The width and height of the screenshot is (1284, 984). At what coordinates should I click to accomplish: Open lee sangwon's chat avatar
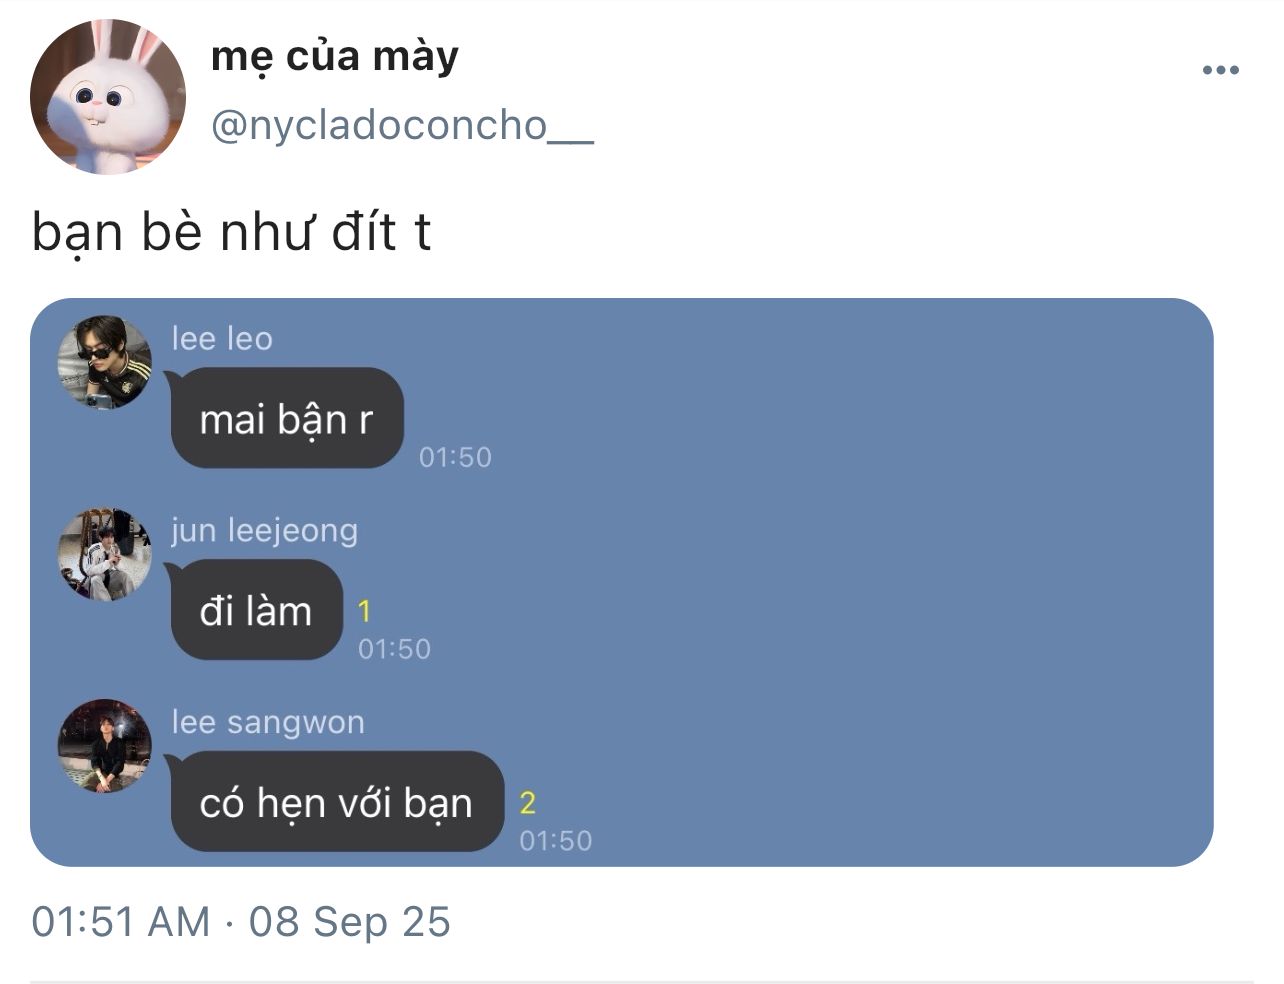[x=105, y=746]
